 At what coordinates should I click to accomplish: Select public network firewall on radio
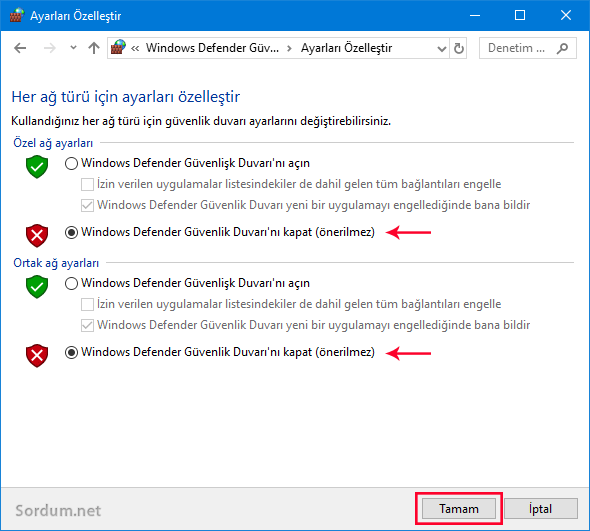[71, 283]
